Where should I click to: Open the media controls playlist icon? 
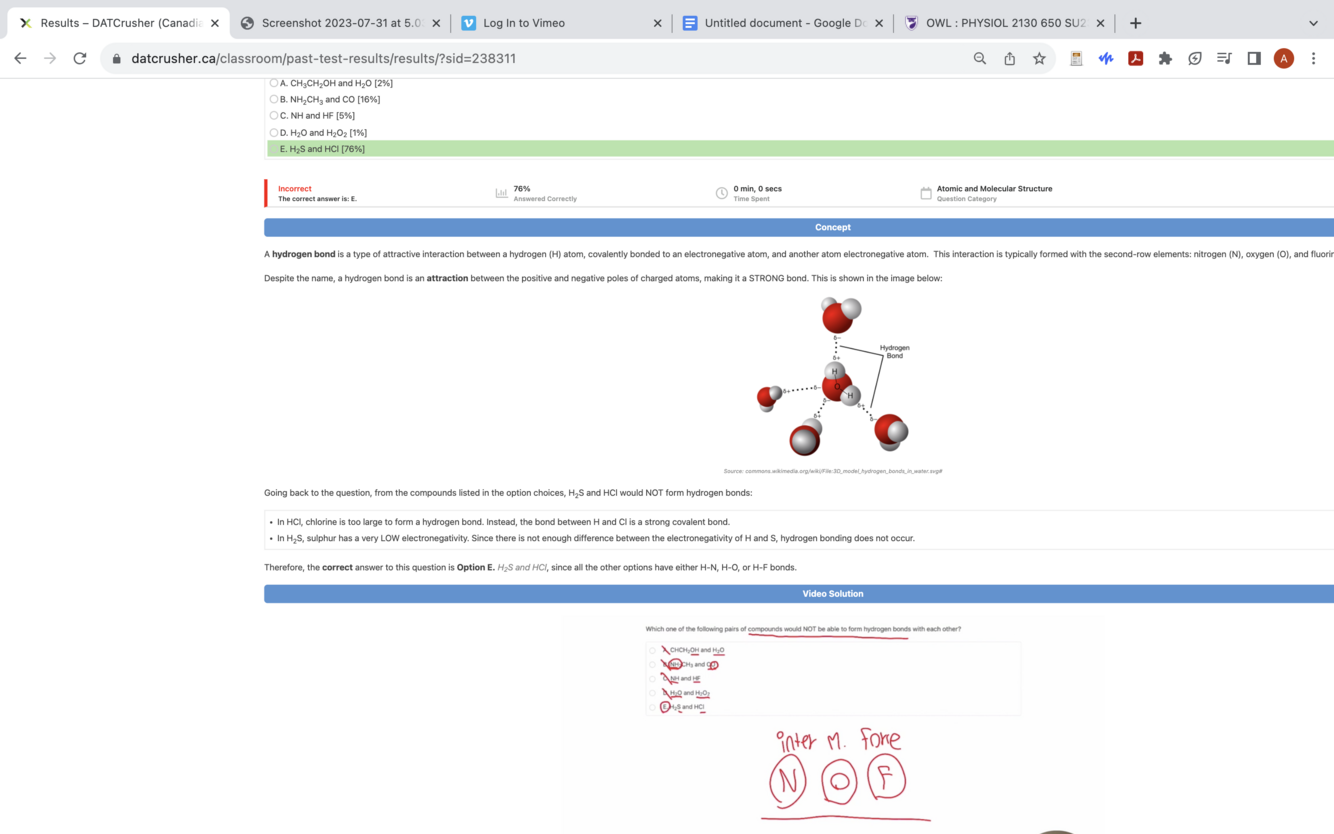point(1224,58)
